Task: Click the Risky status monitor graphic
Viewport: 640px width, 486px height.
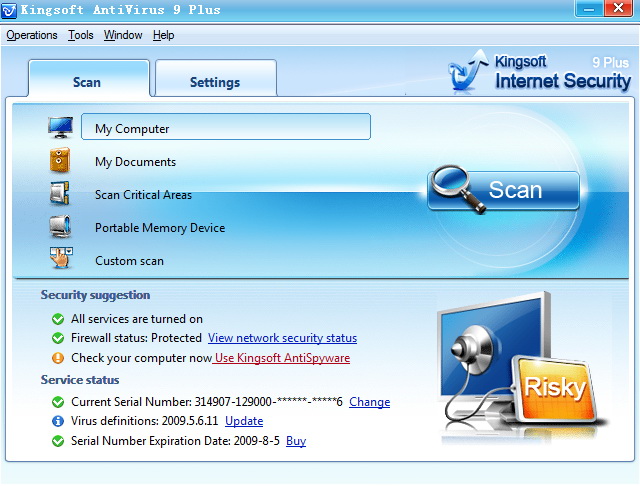Action: coord(521,365)
